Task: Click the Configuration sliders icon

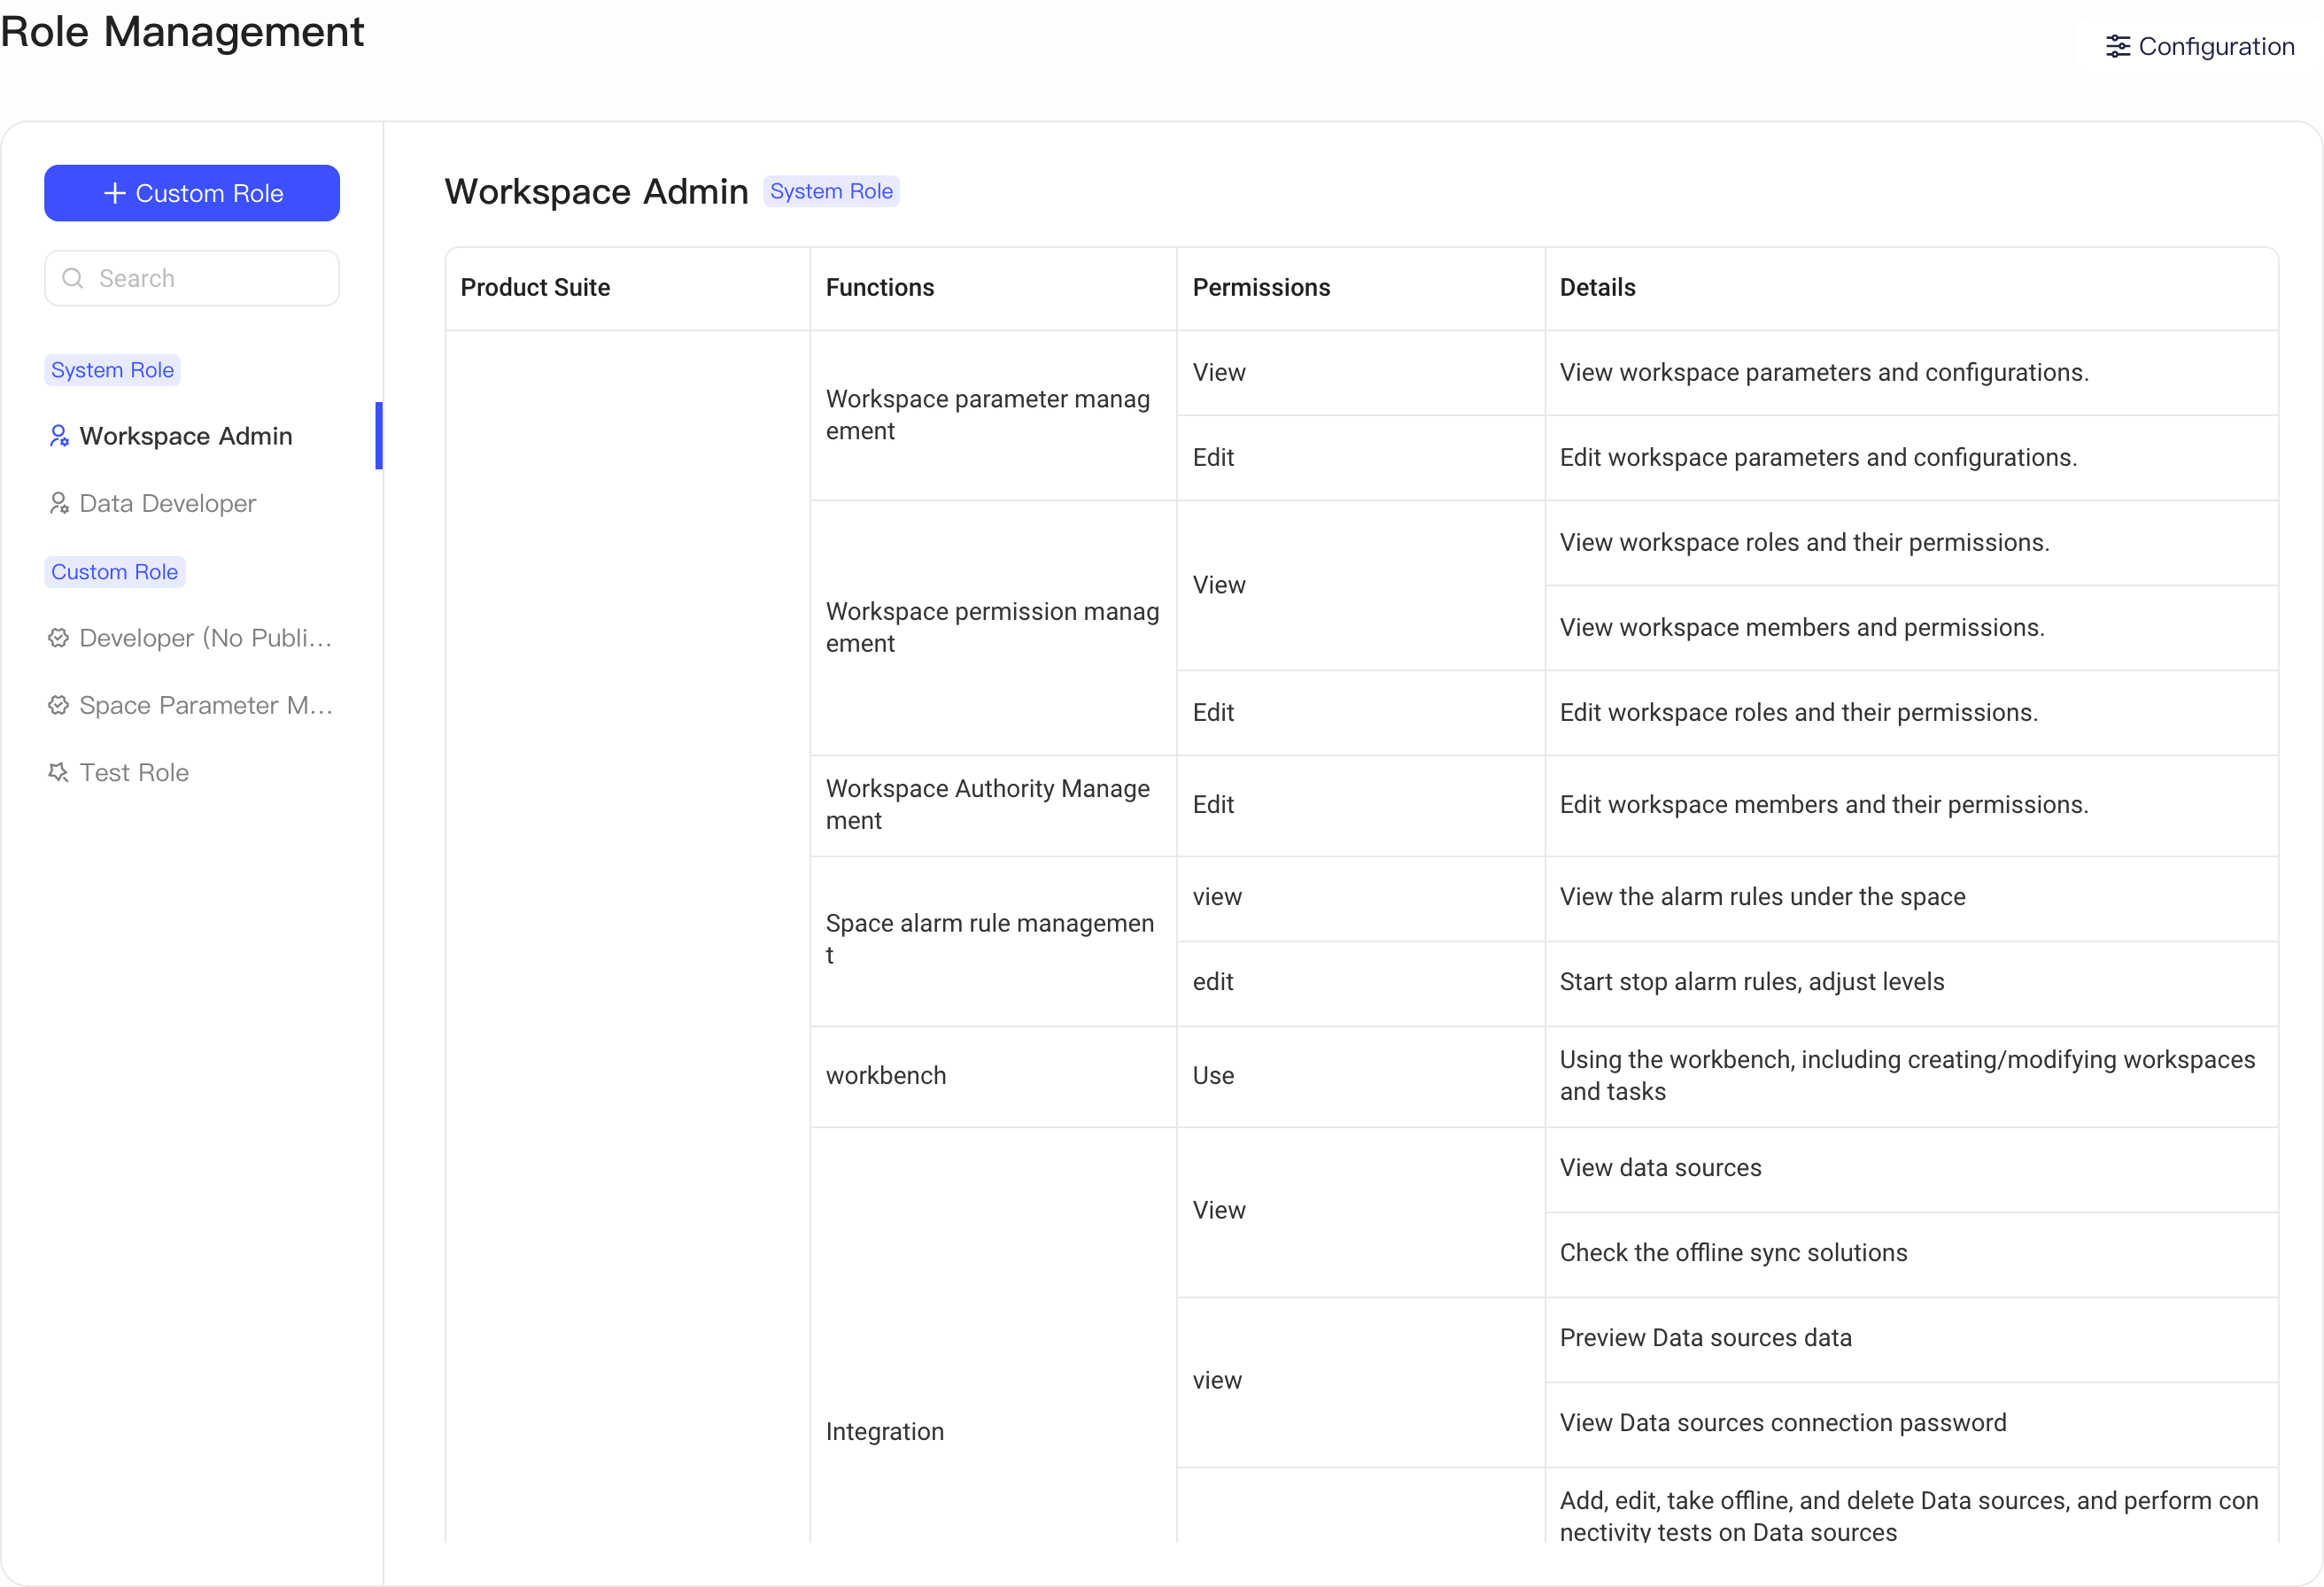Action: click(2117, 47)
